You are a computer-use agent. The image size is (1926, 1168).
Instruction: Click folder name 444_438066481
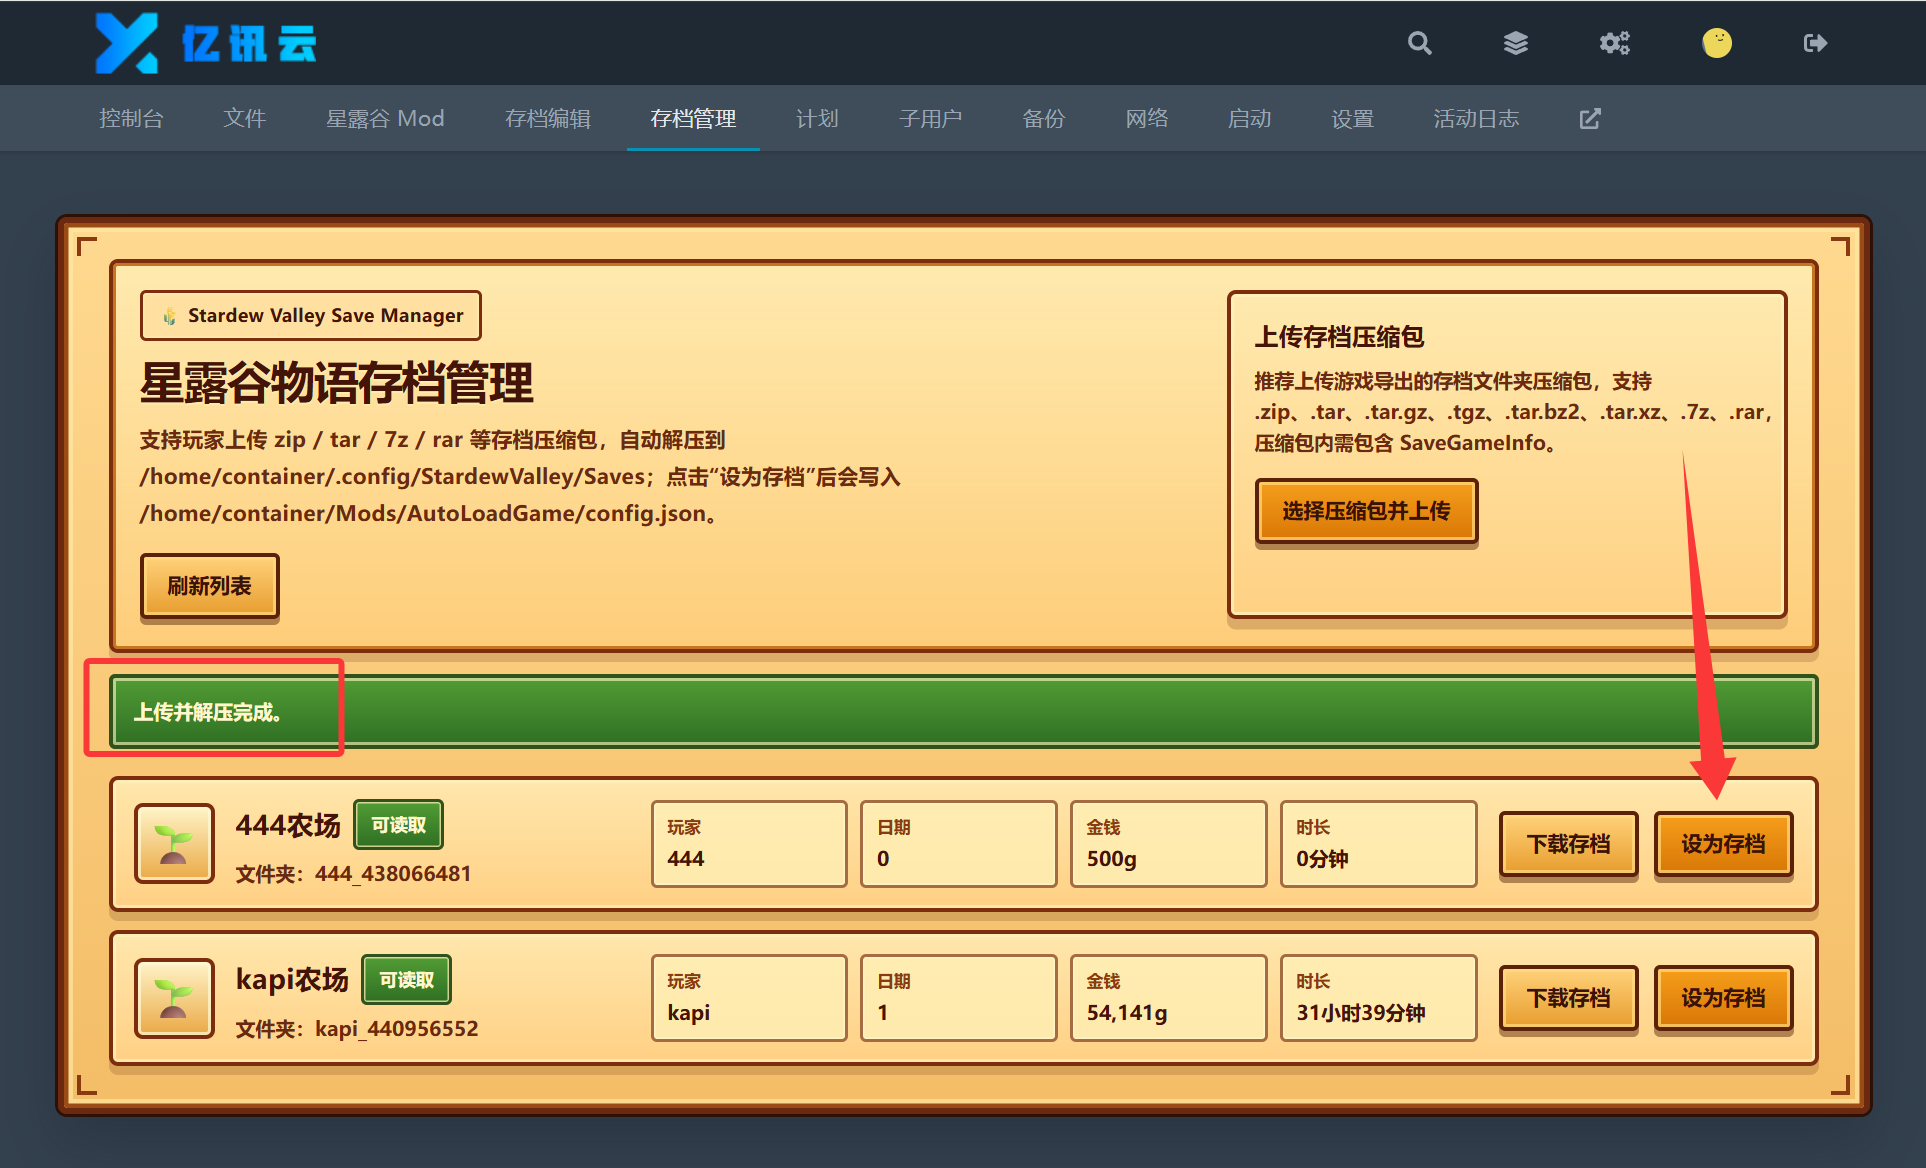(x=393, y=874)
